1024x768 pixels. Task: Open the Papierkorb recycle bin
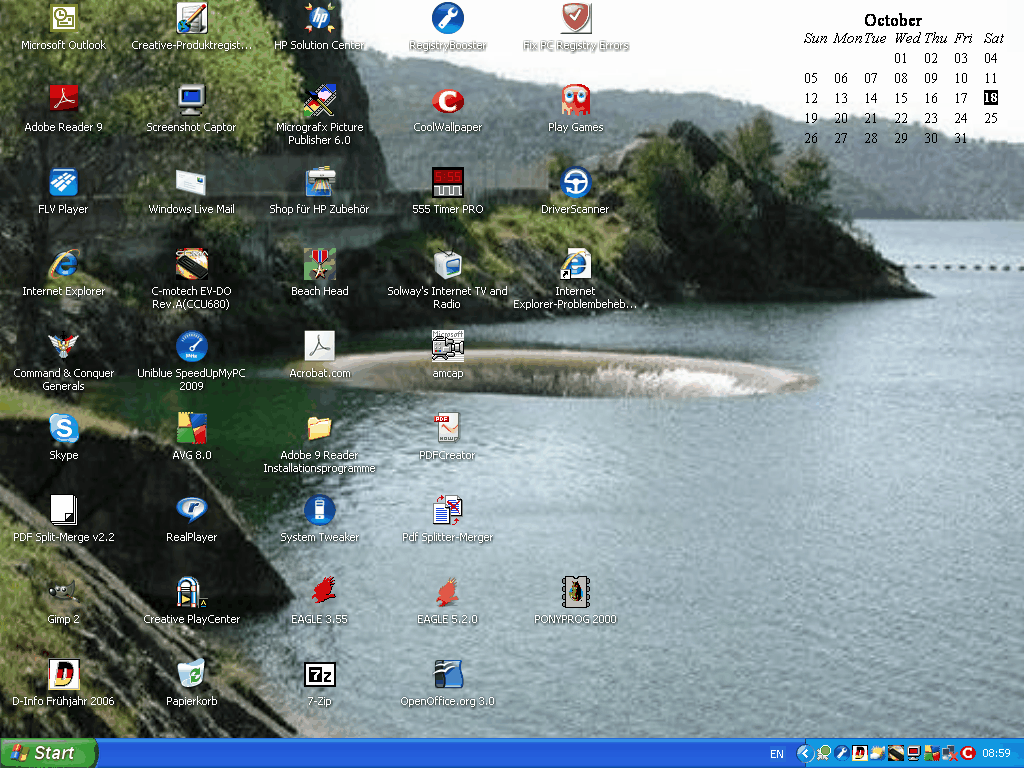coord(191,674)
